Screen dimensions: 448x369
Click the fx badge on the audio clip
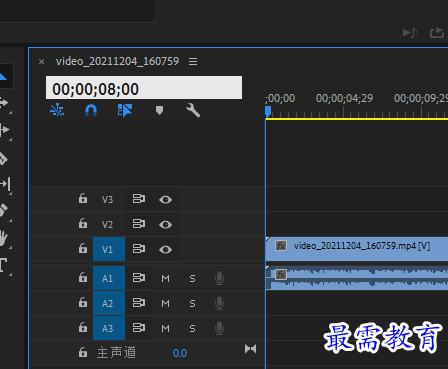(x=281, y=274)
